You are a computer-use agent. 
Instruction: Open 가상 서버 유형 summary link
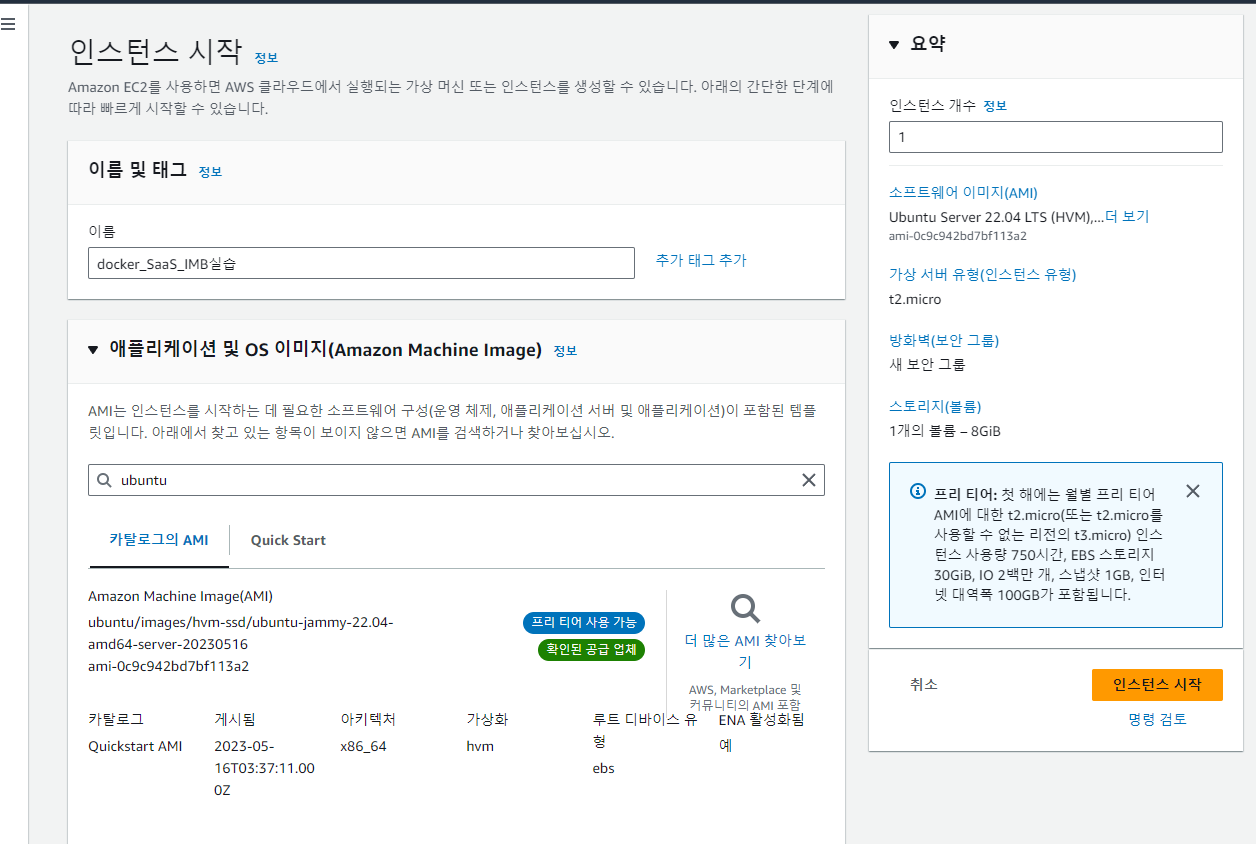point(982,274)
